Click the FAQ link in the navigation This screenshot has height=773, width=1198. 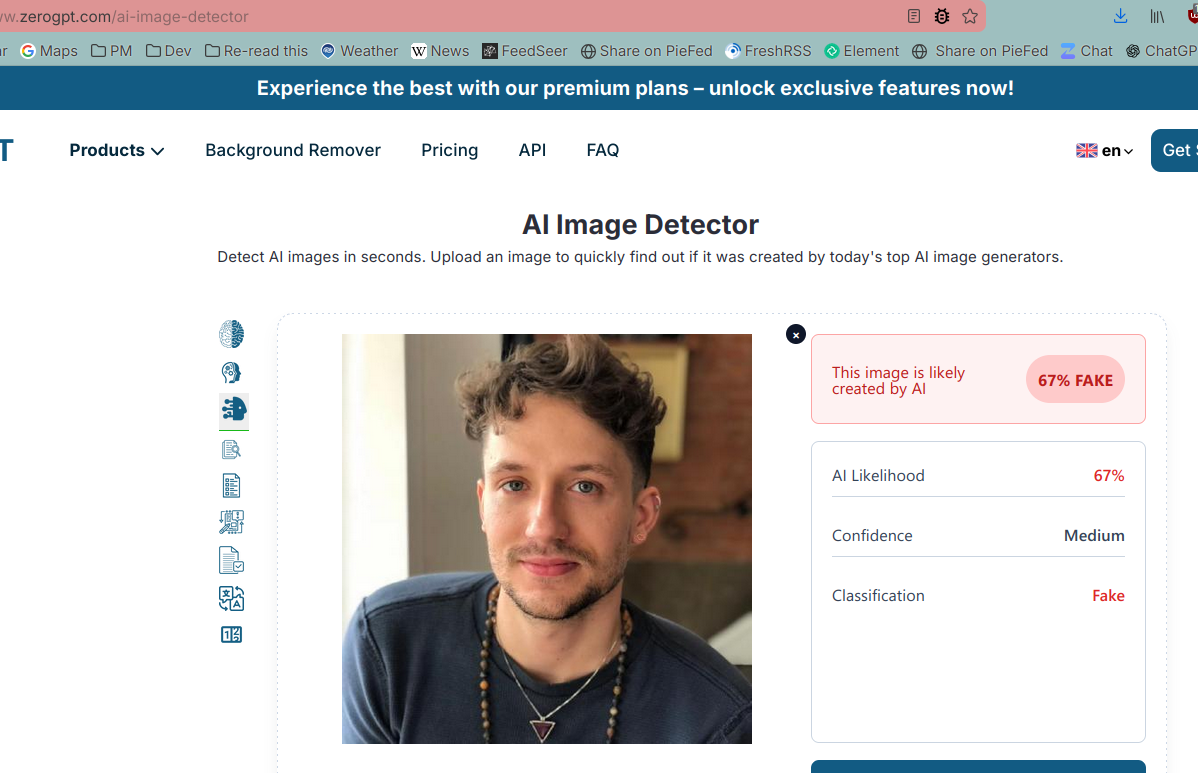click(x=603, y=150)
